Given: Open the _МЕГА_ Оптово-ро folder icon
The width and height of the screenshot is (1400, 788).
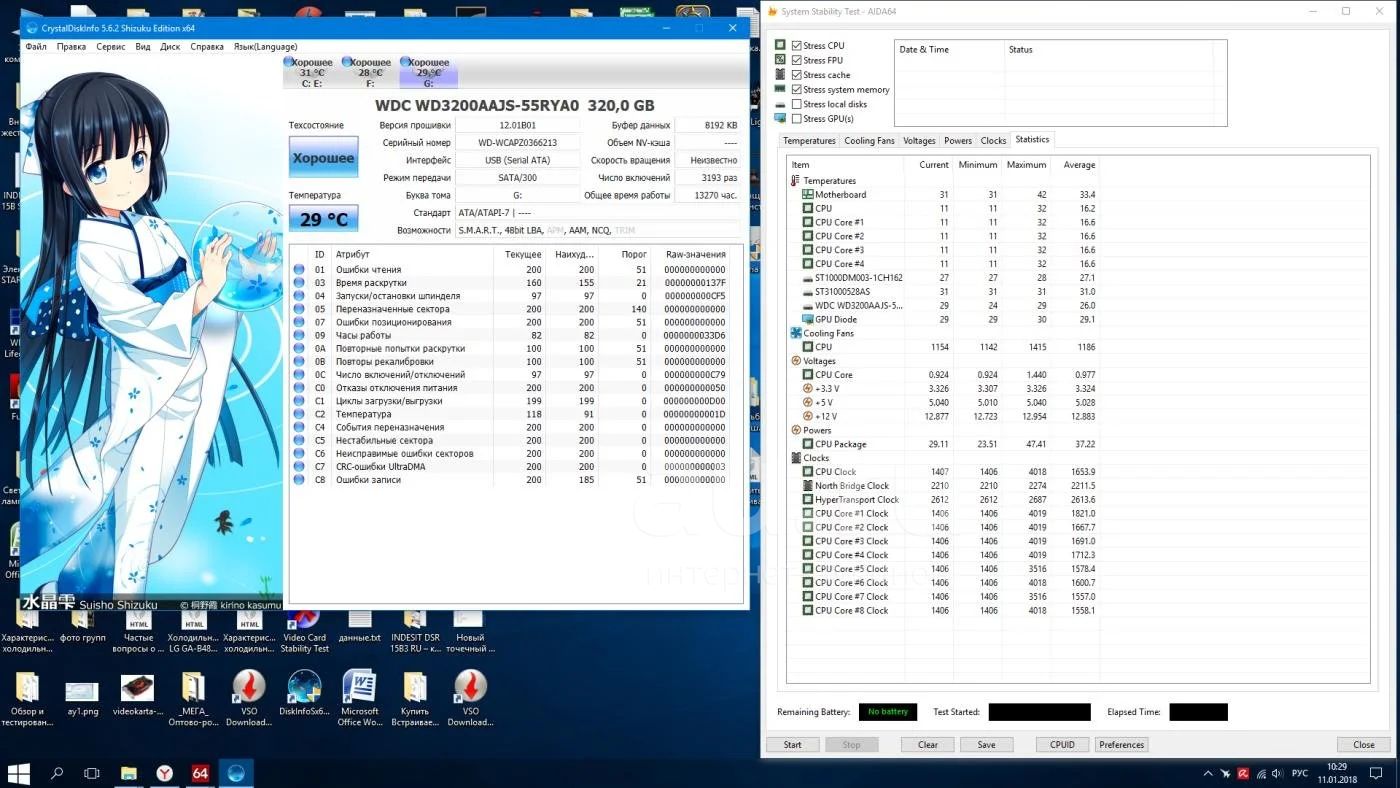Looking at the screenshot, I should click(x=193, y=697).
